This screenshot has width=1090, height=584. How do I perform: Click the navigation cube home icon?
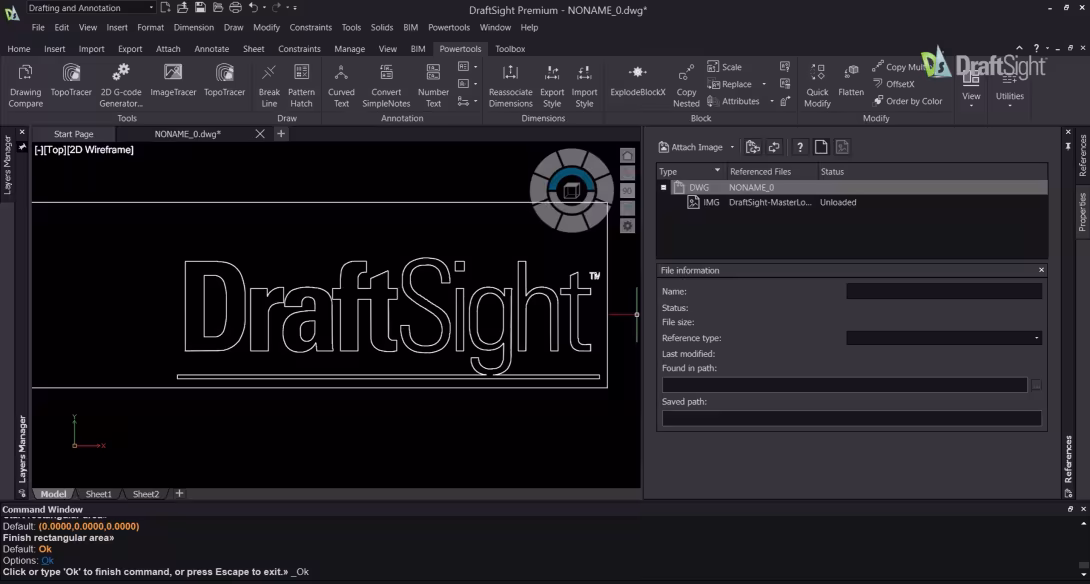627,156
